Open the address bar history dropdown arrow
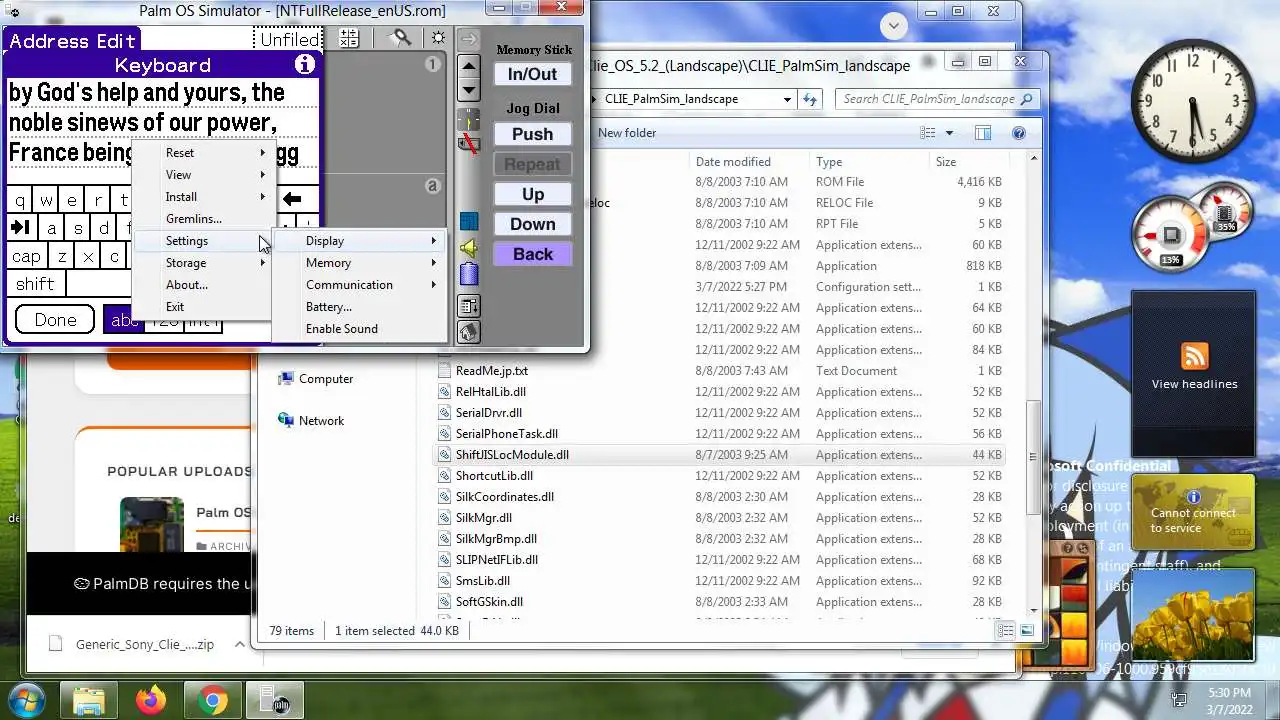The image size is (1280, 720). click(788, 99)
